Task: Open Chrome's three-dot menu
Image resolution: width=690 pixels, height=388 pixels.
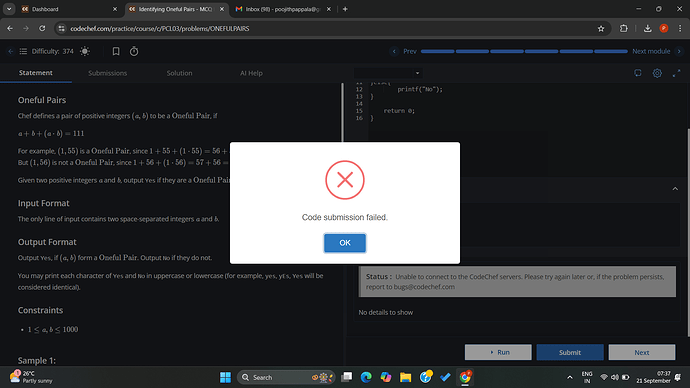Action: click(x=680, y=28)
